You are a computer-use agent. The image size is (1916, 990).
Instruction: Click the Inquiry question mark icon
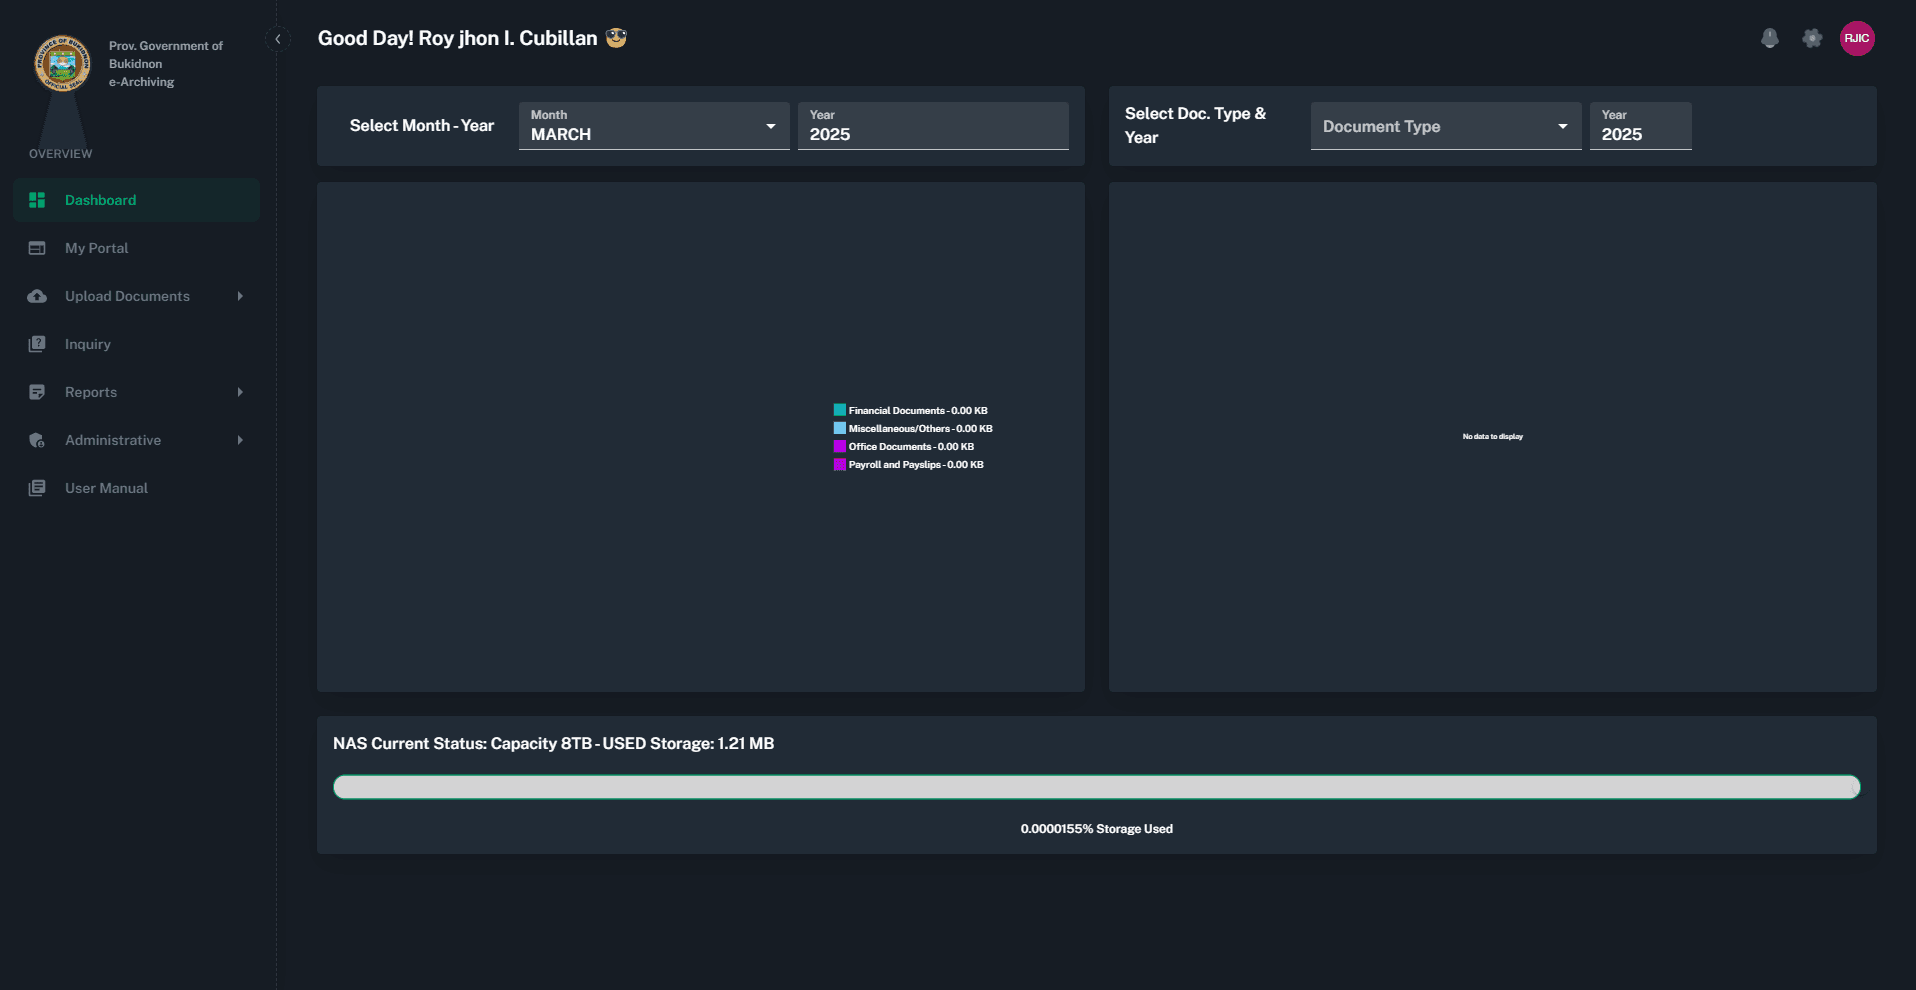pos(37,344)
